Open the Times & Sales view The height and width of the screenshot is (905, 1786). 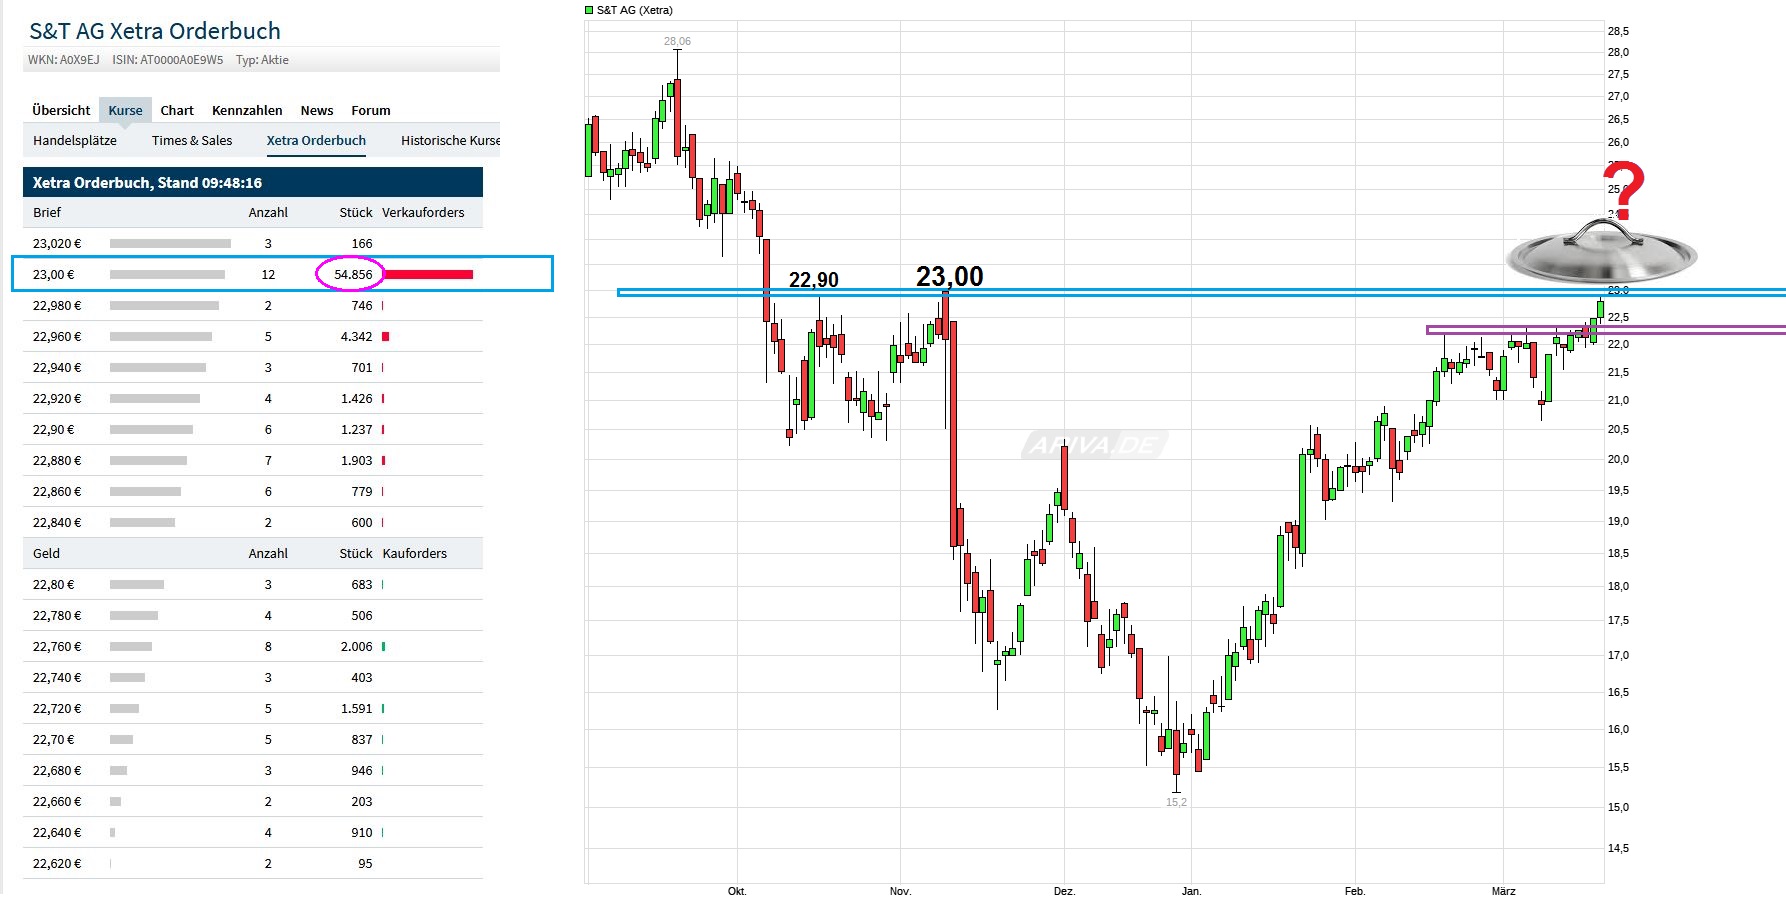click(191, 140)
